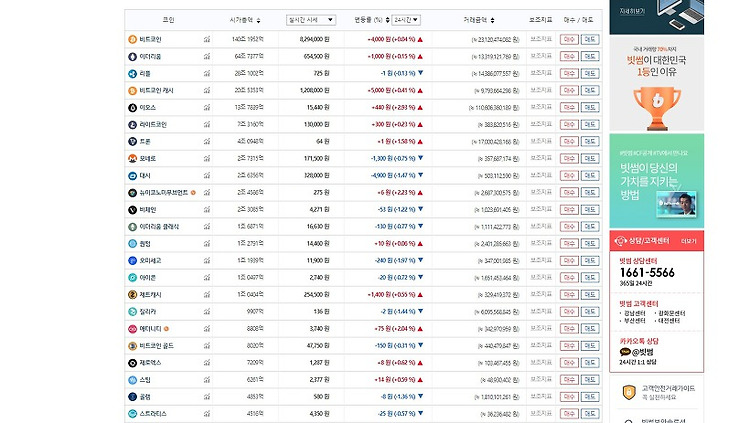Click 매도 button in 리플 row

[590, 74]
